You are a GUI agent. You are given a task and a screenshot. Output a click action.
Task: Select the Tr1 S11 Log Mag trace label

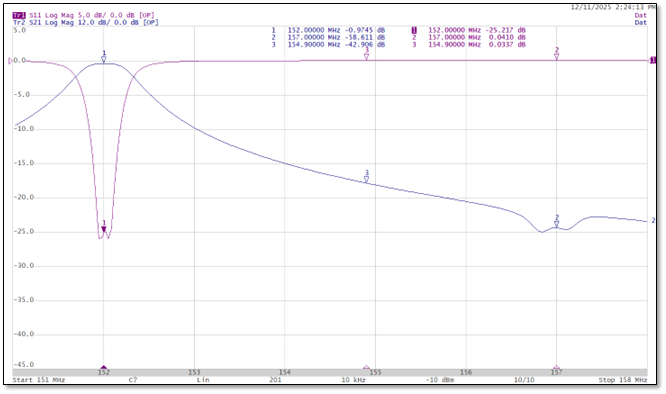pyautogui.click(x=83, y=15)
